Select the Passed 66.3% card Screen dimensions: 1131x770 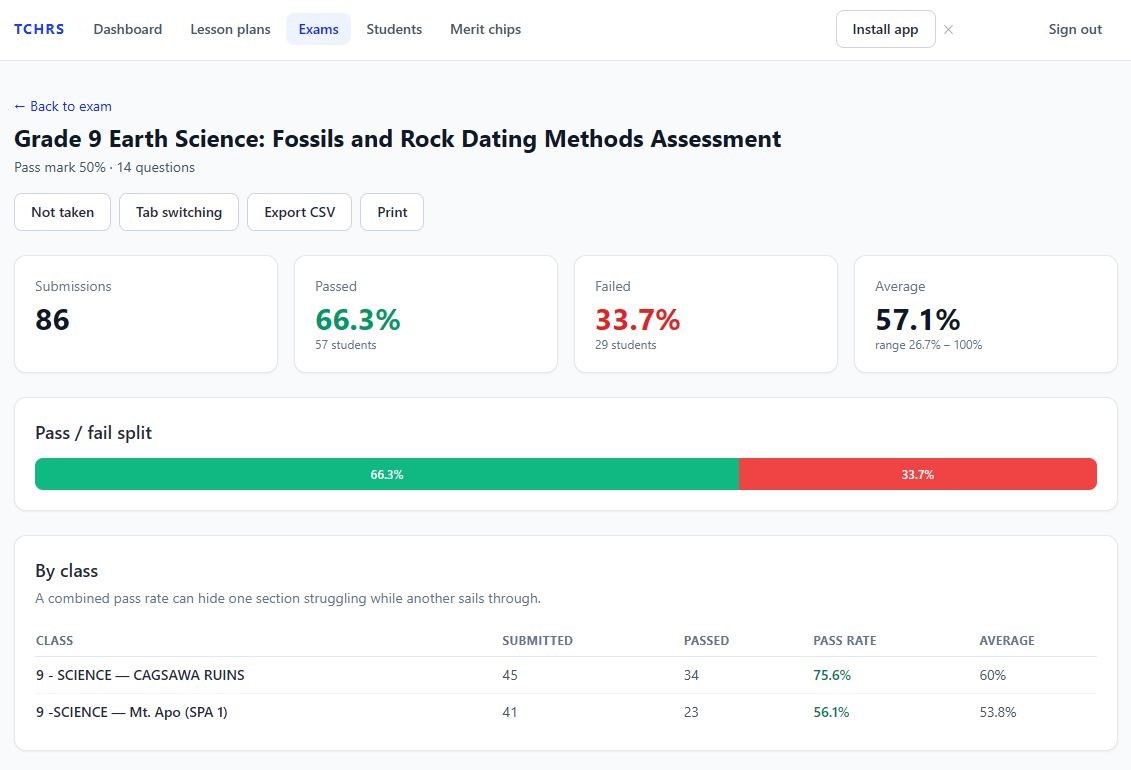coord(426,314)
